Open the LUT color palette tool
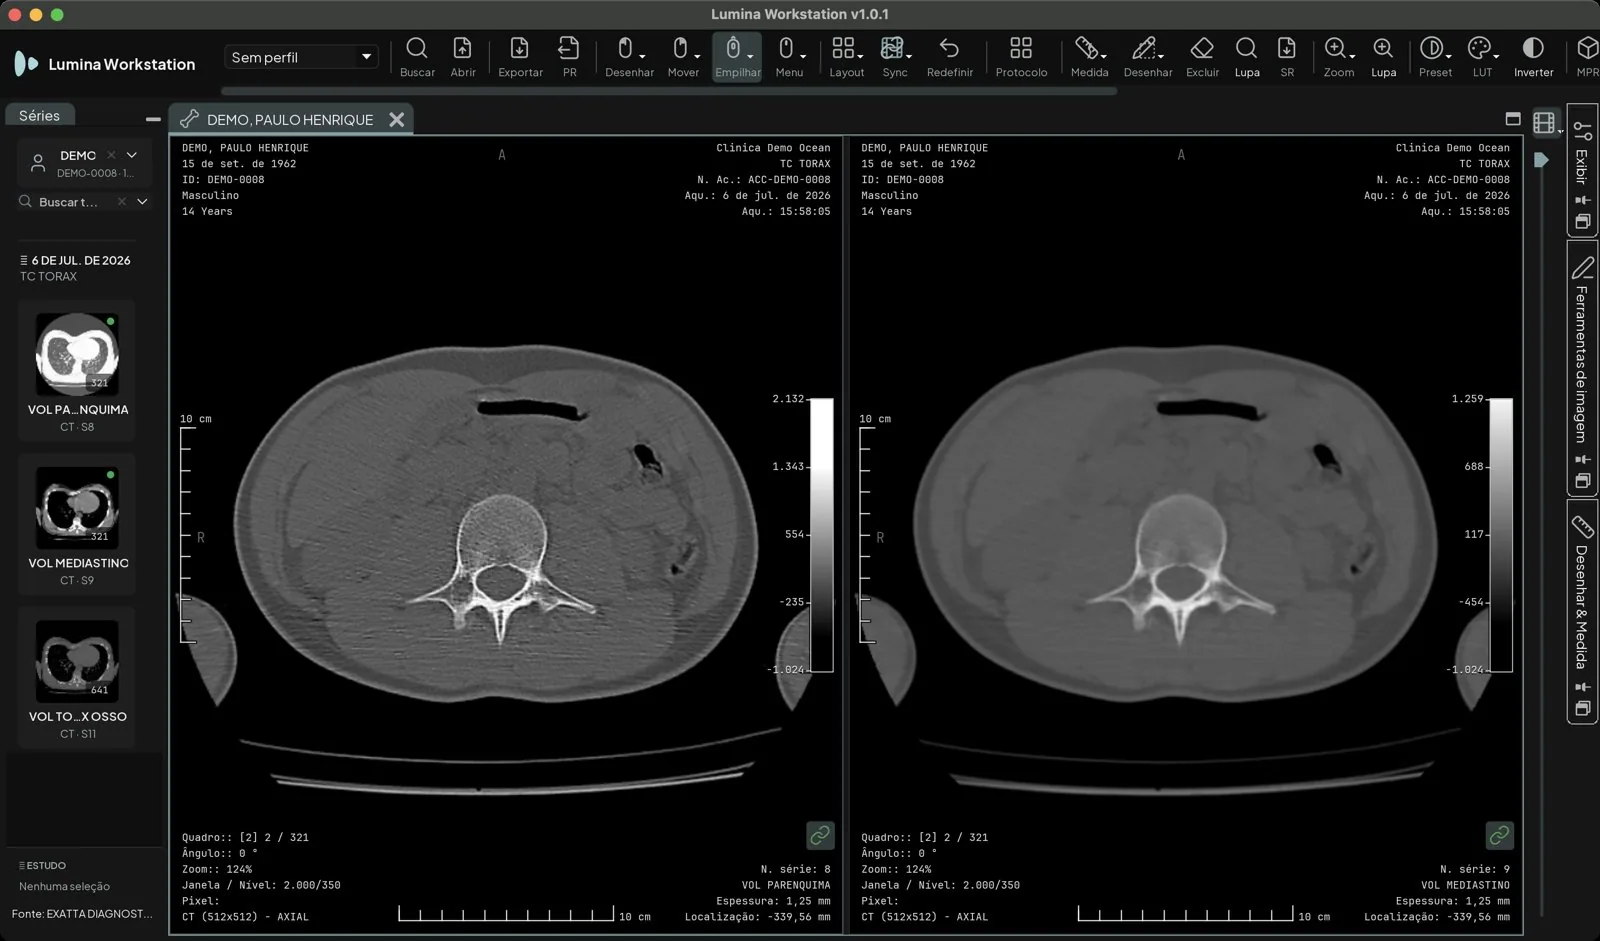 coord(1481,57)
